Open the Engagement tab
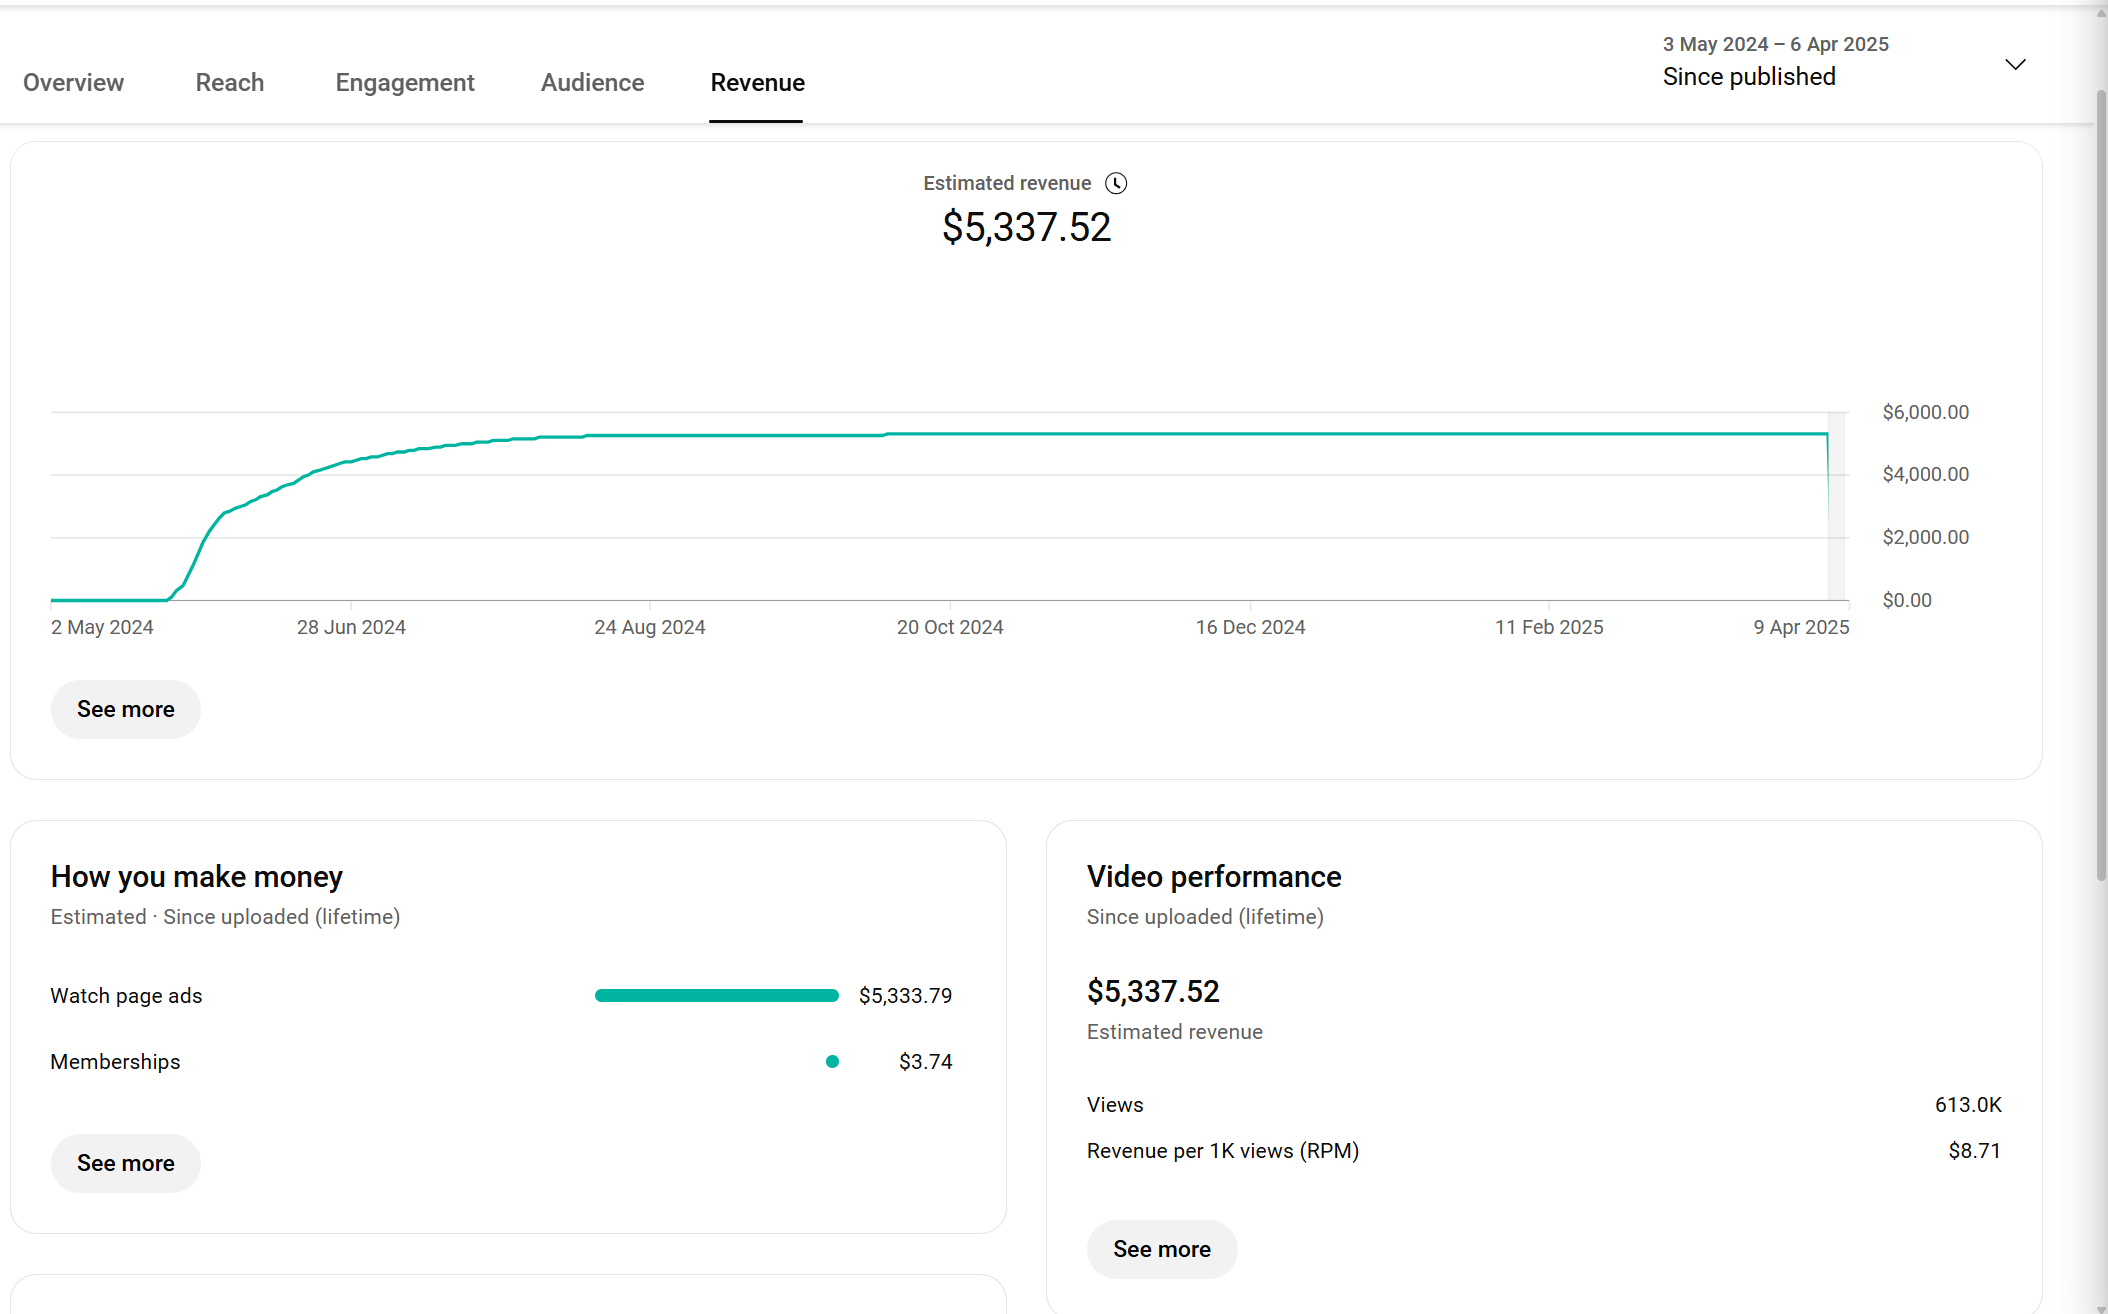This screenshot has height=1314, width=2108. coord(404,83)
